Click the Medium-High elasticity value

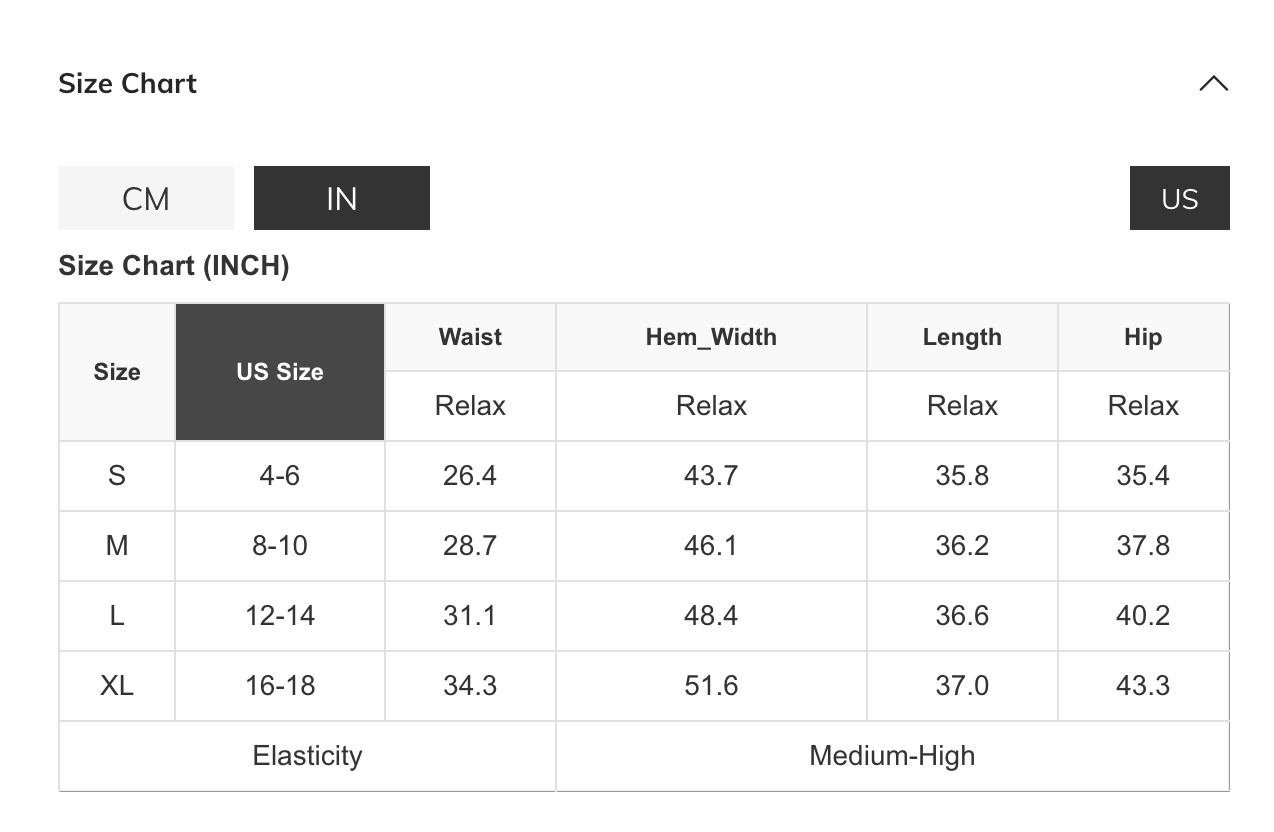[892, 756]
